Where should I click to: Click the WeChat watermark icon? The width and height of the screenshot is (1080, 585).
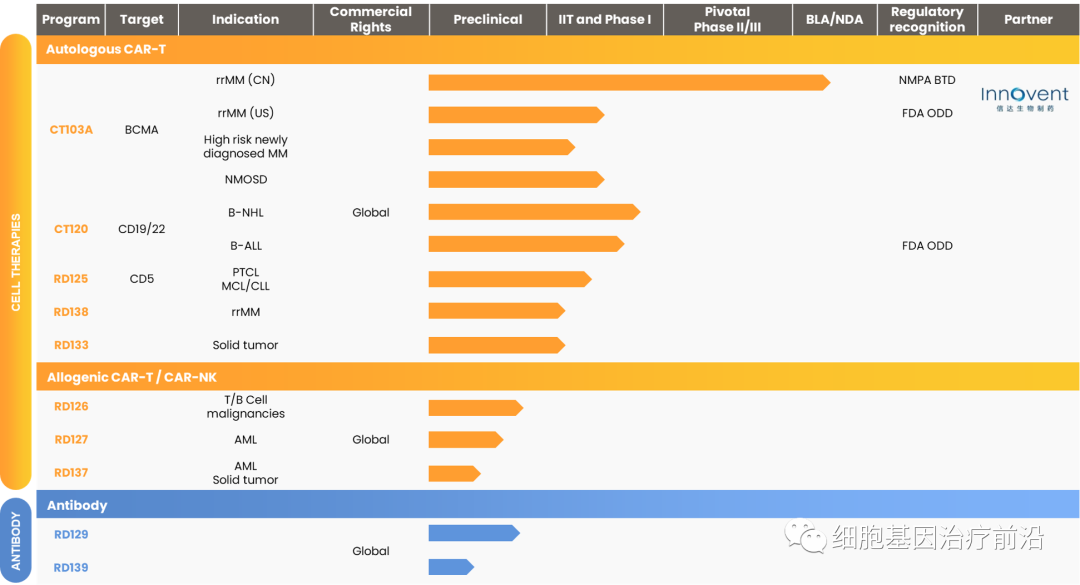click(x=805, y=538)
